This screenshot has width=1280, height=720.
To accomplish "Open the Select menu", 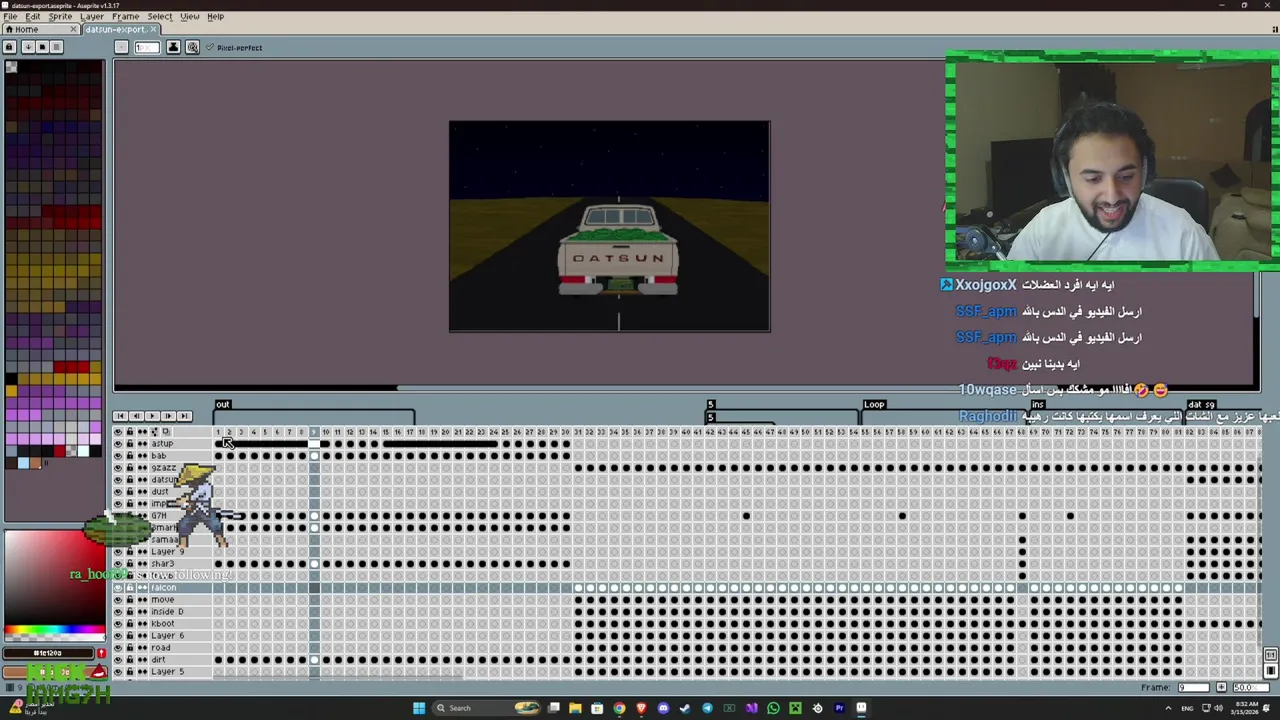I will coord(159,16).
